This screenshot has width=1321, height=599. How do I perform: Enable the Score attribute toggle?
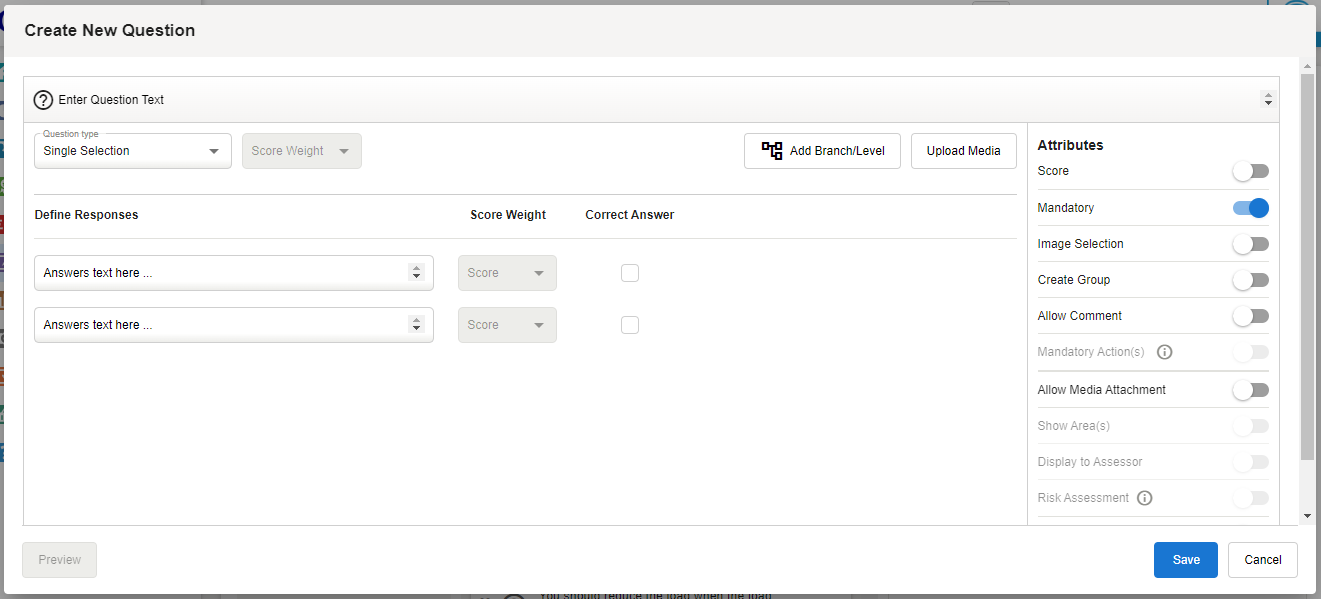coord(1250,171)
